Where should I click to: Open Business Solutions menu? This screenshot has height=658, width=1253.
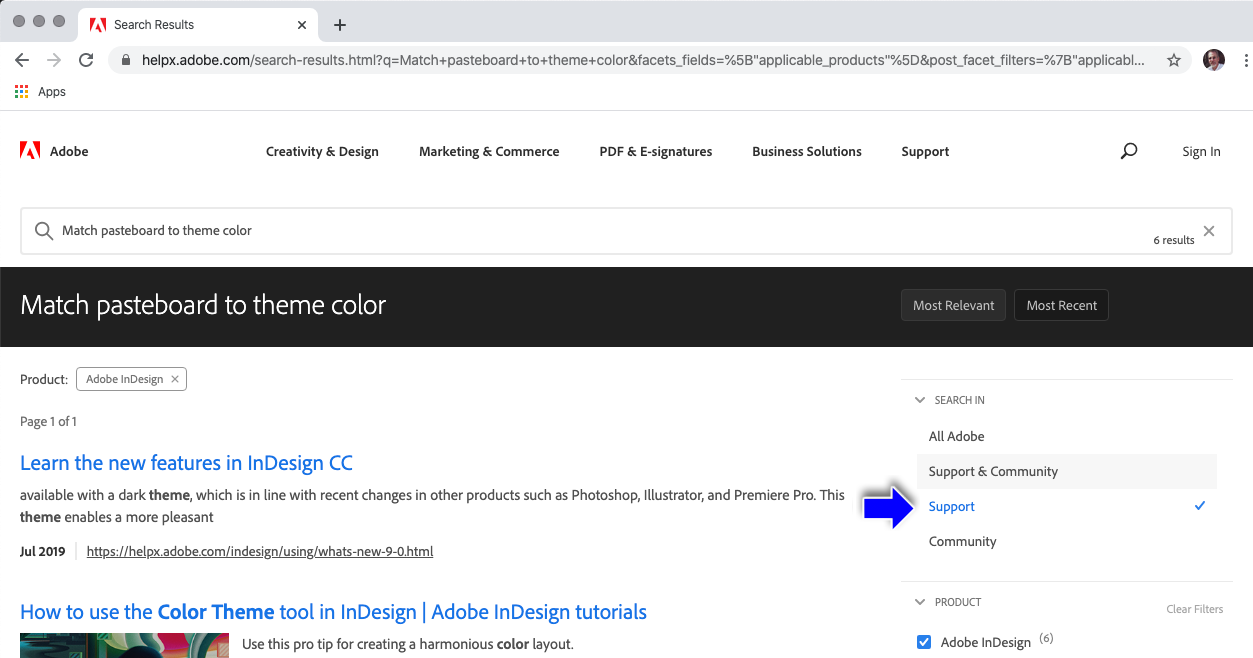point(807,152)
